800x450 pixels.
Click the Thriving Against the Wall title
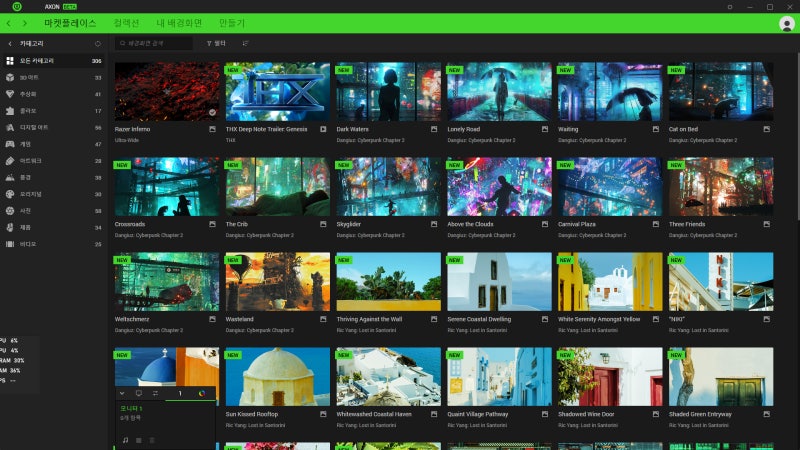click(x=369, y=319)
